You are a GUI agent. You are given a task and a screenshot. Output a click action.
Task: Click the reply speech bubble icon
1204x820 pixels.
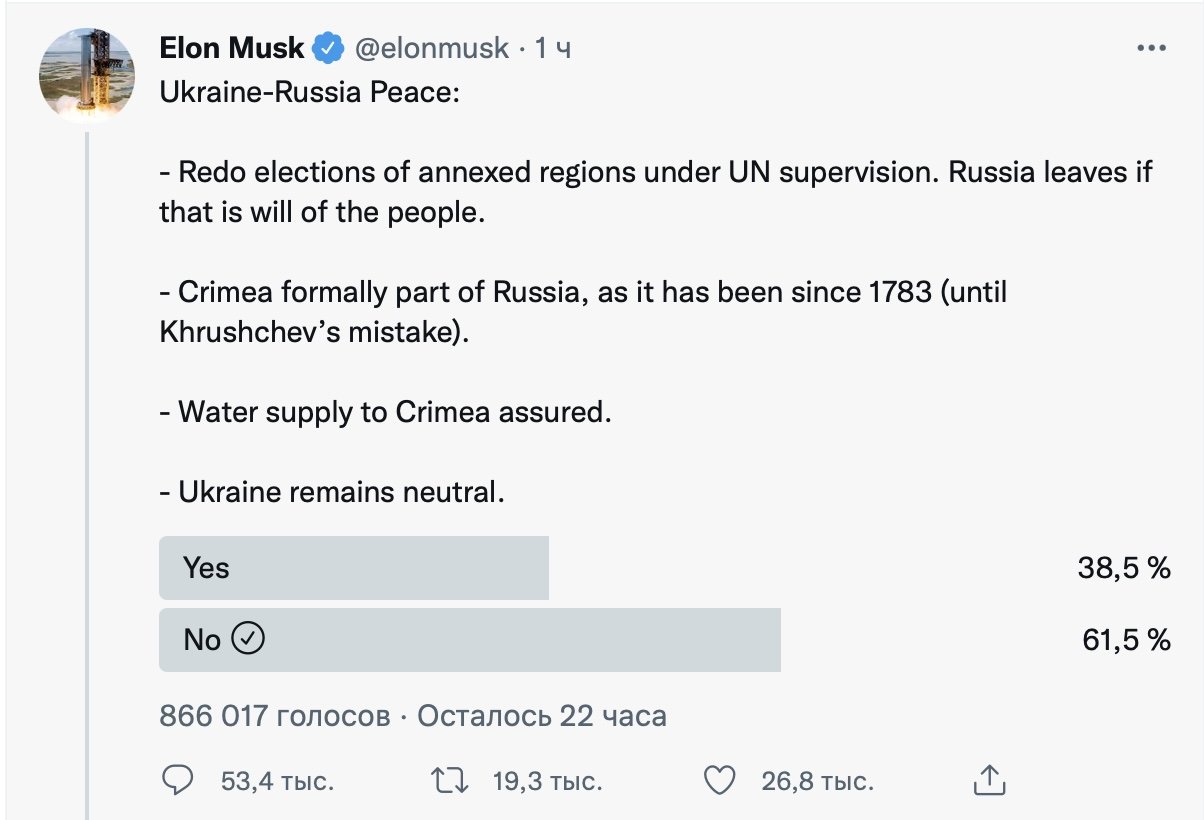tap(177, 780)
